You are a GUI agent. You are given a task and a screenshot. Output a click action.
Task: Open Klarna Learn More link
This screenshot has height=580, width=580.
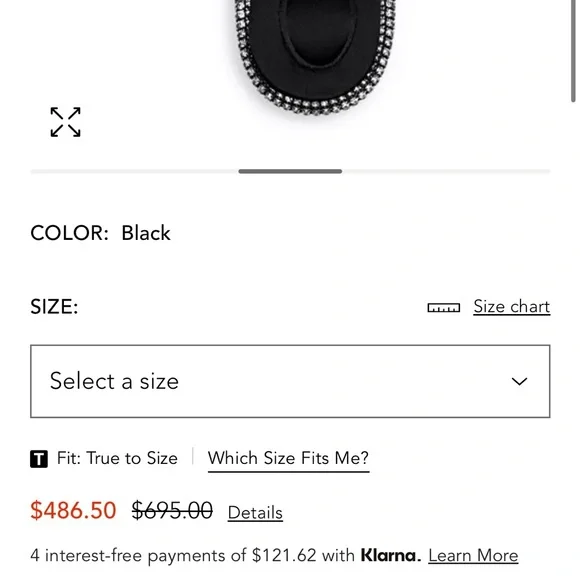click(473, 556)
